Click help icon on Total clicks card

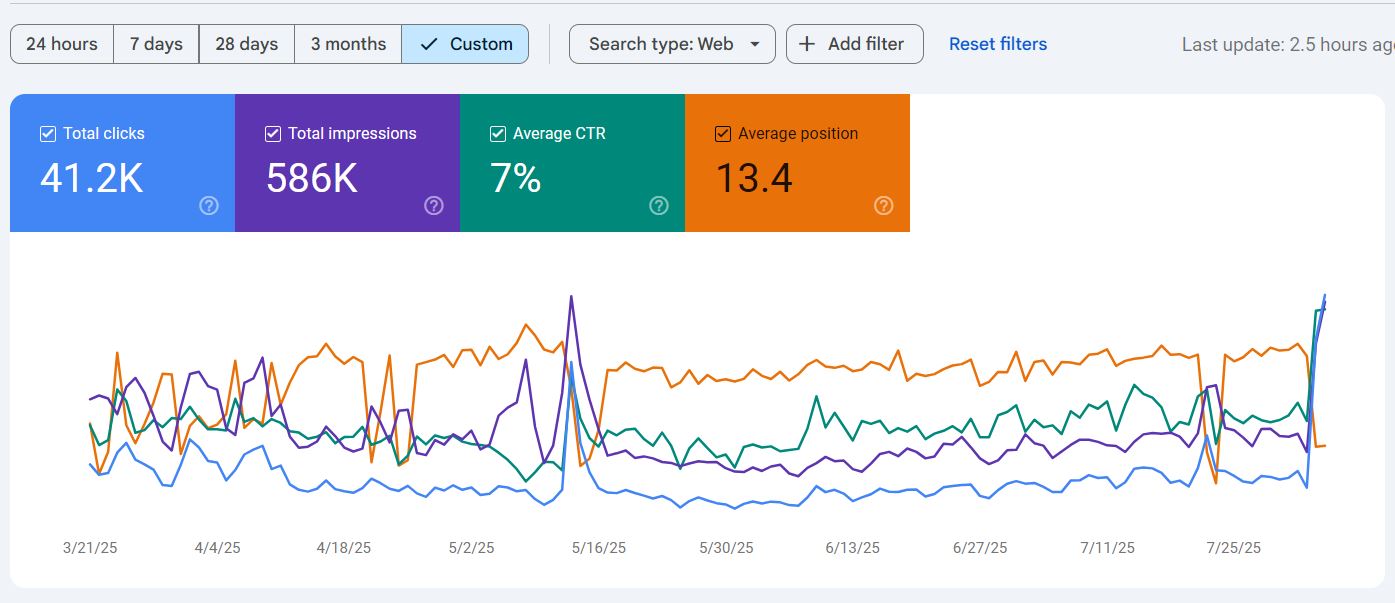click(x=209, y=205)
